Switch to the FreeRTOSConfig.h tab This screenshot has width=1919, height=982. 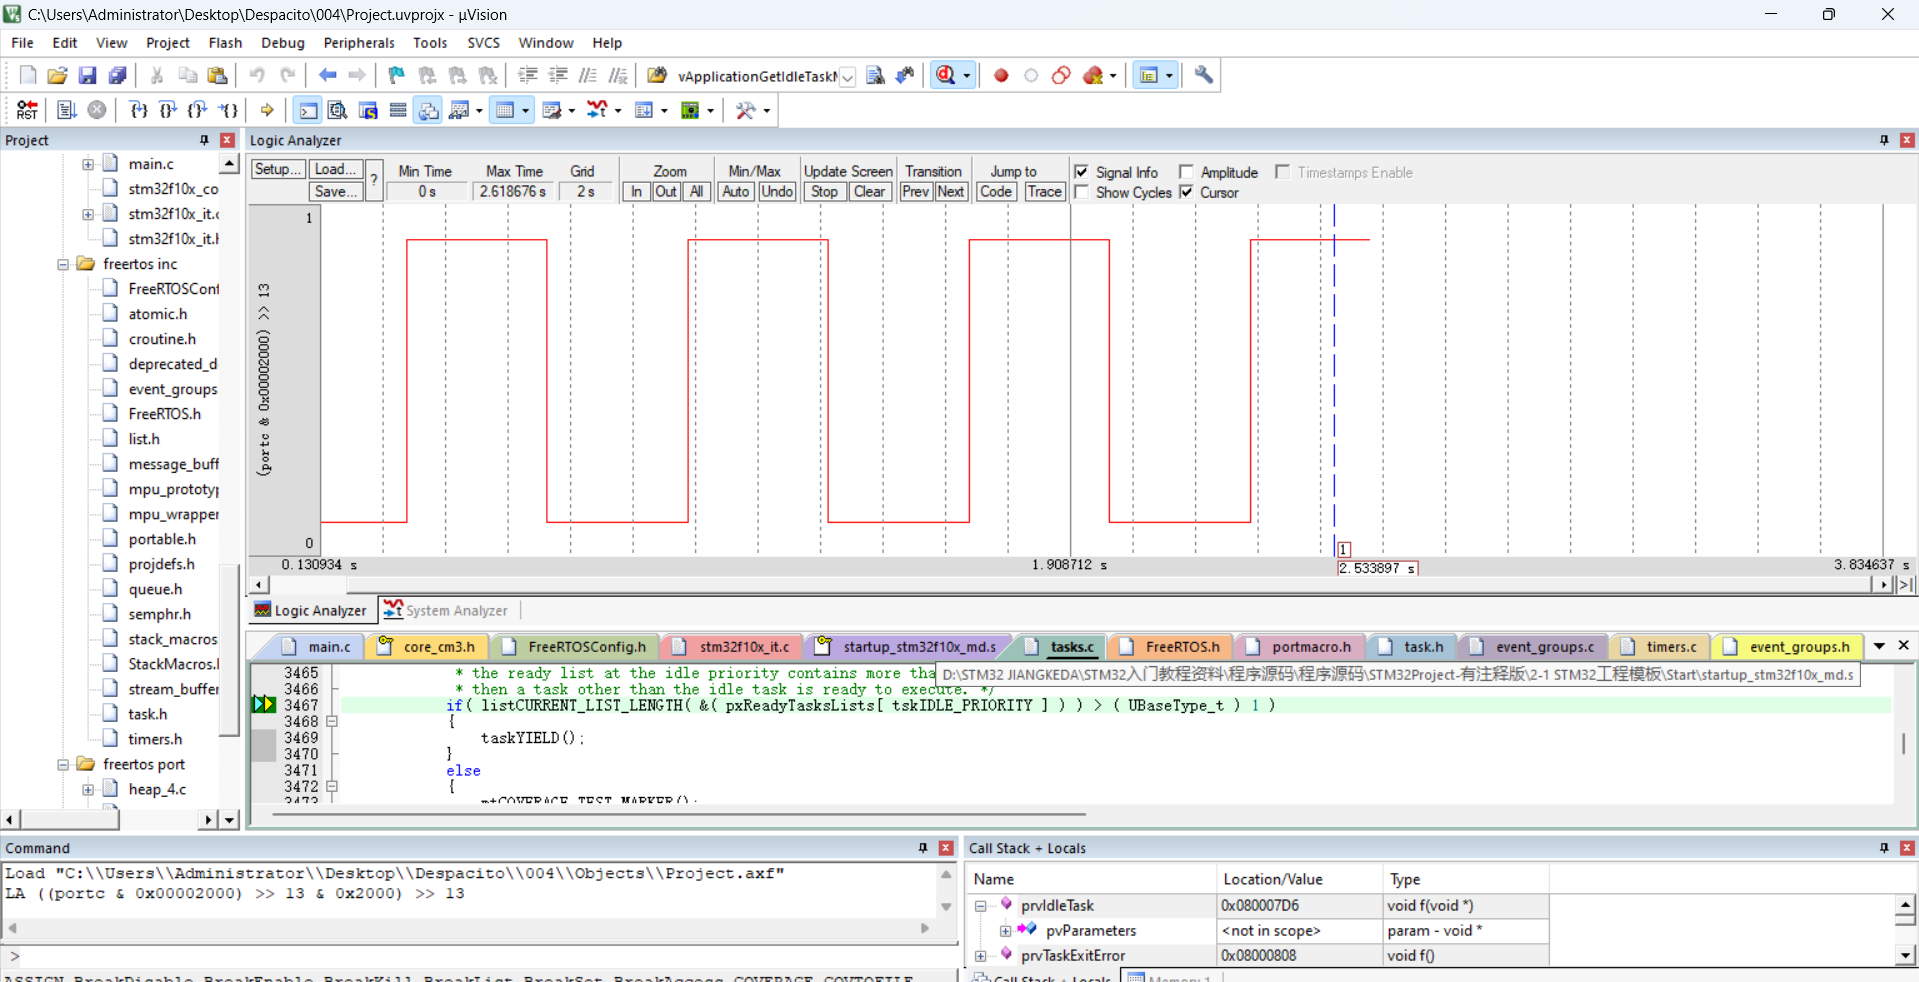tap(577, 647)
